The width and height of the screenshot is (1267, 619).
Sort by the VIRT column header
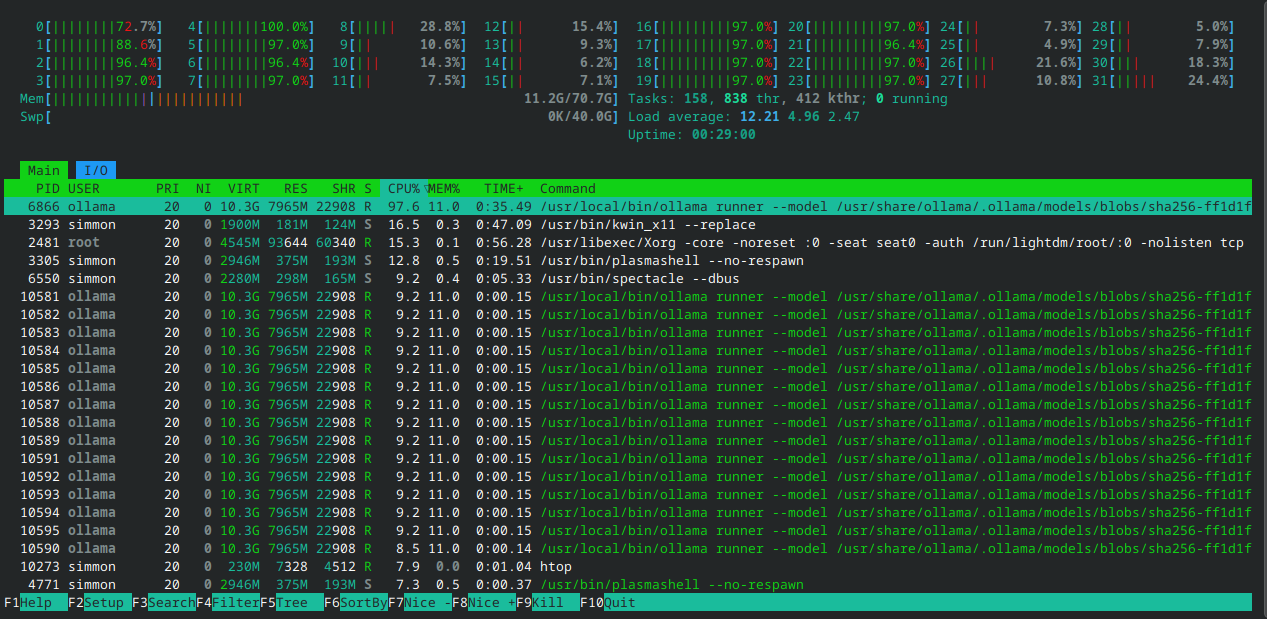pos(244,188)
